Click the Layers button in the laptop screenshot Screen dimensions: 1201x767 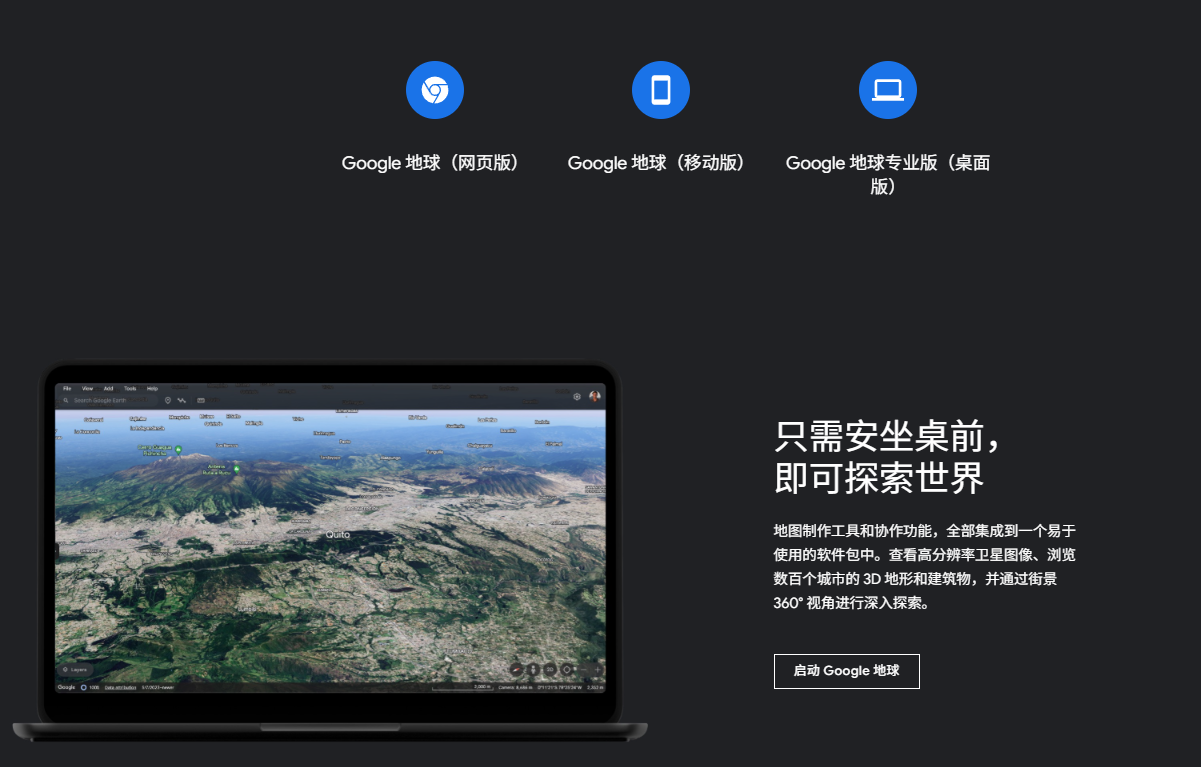pos(75,670)
